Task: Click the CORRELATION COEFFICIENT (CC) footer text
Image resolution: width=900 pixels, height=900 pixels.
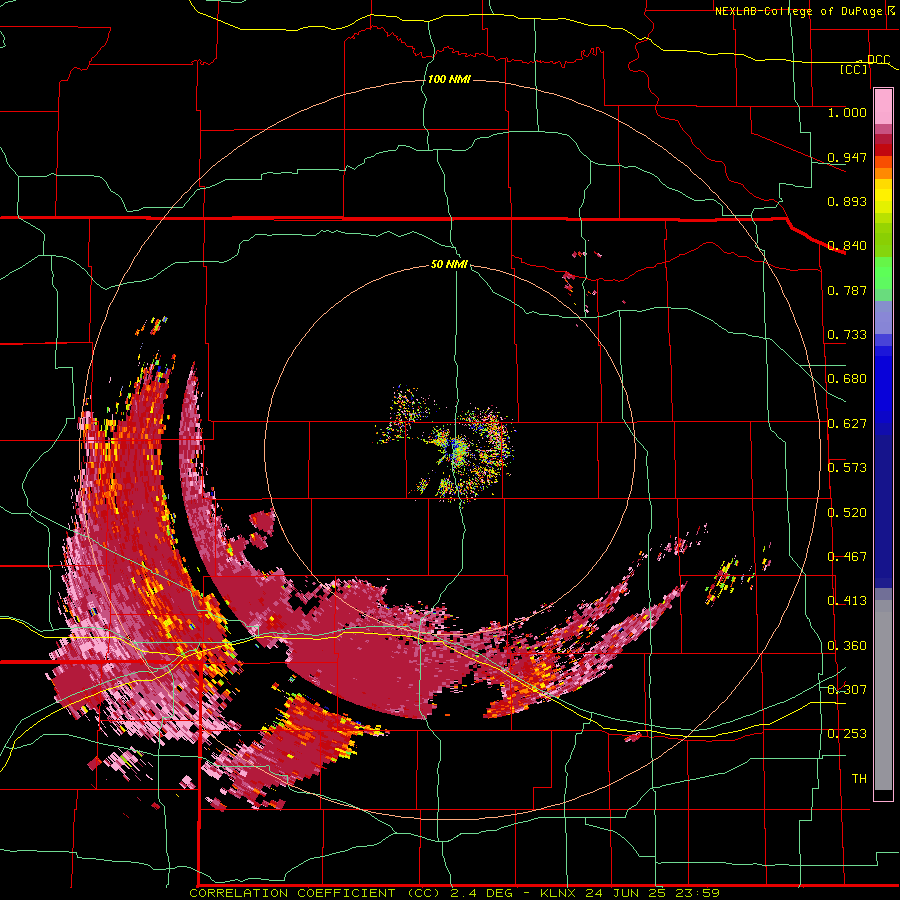Action: click(x=314, y=893)
